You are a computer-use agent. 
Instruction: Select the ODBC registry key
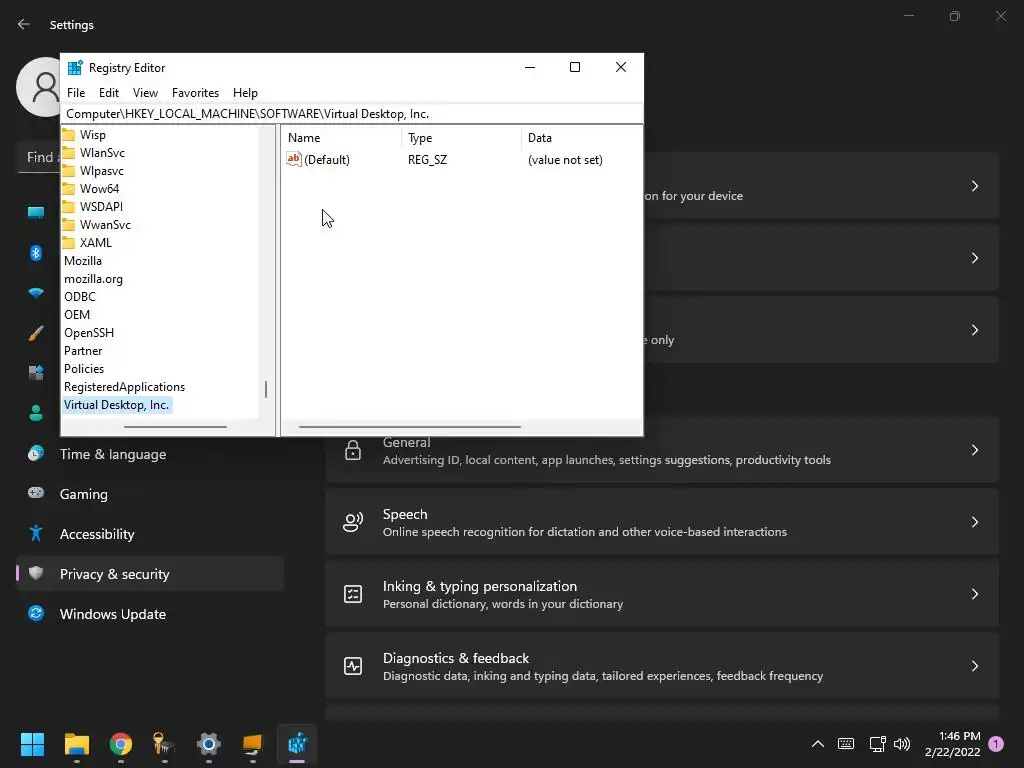pyautogui.click(x=80, y=296)
